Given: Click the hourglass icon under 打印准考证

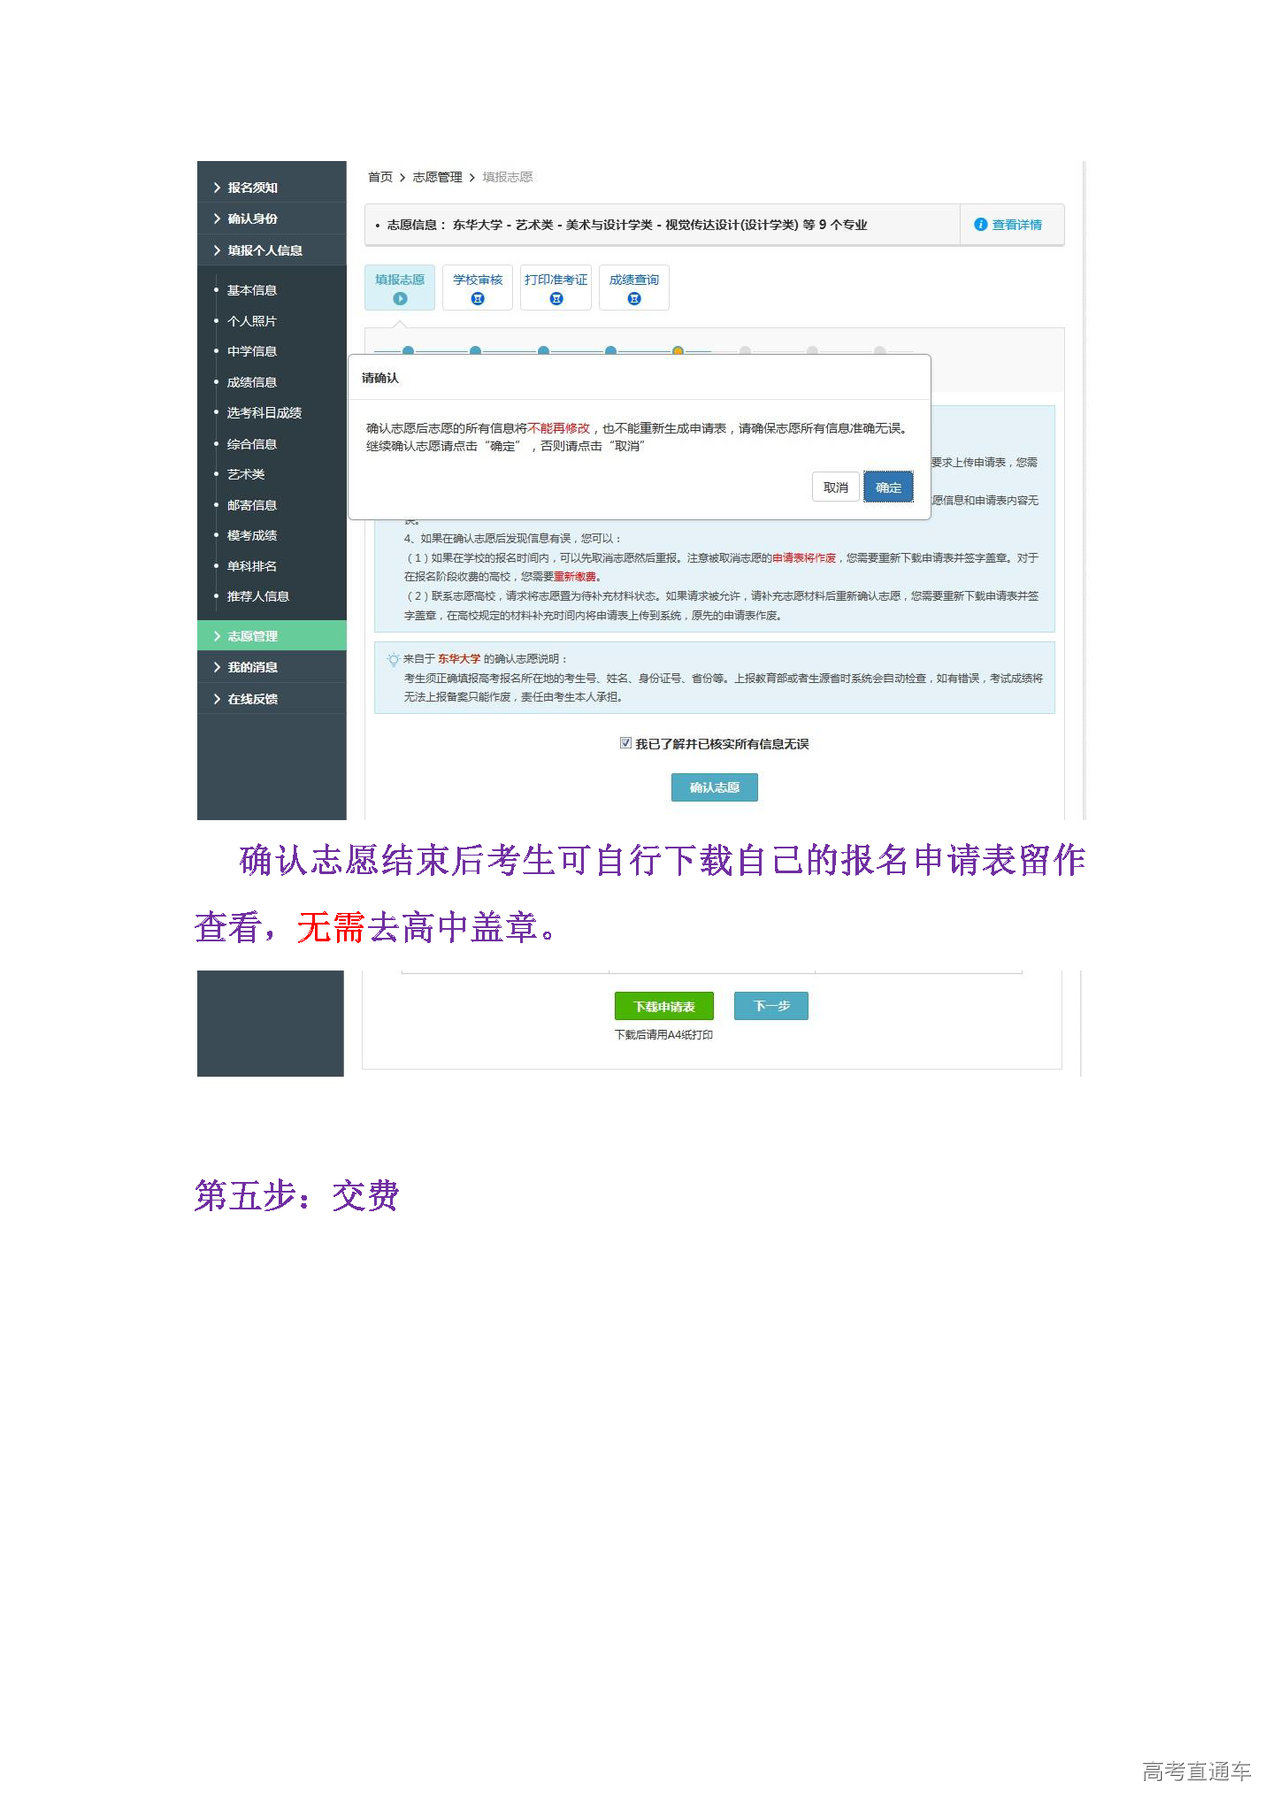Looking at the screenshot, I should click(556, 299).
